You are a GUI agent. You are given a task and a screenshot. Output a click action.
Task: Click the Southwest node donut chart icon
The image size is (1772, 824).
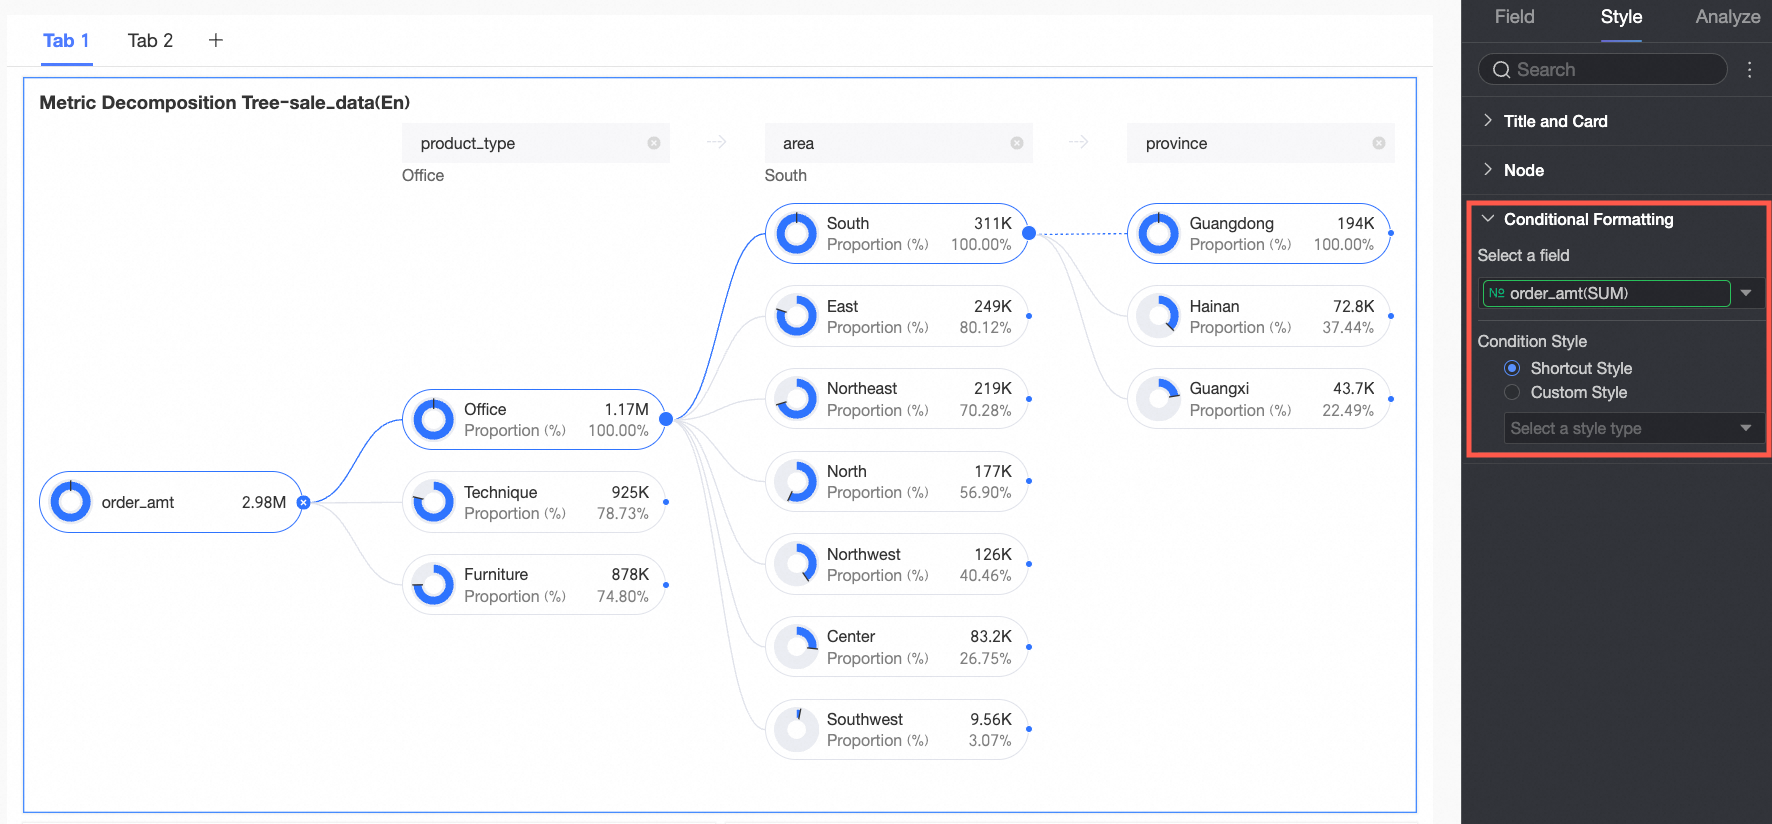click(797, 729)
